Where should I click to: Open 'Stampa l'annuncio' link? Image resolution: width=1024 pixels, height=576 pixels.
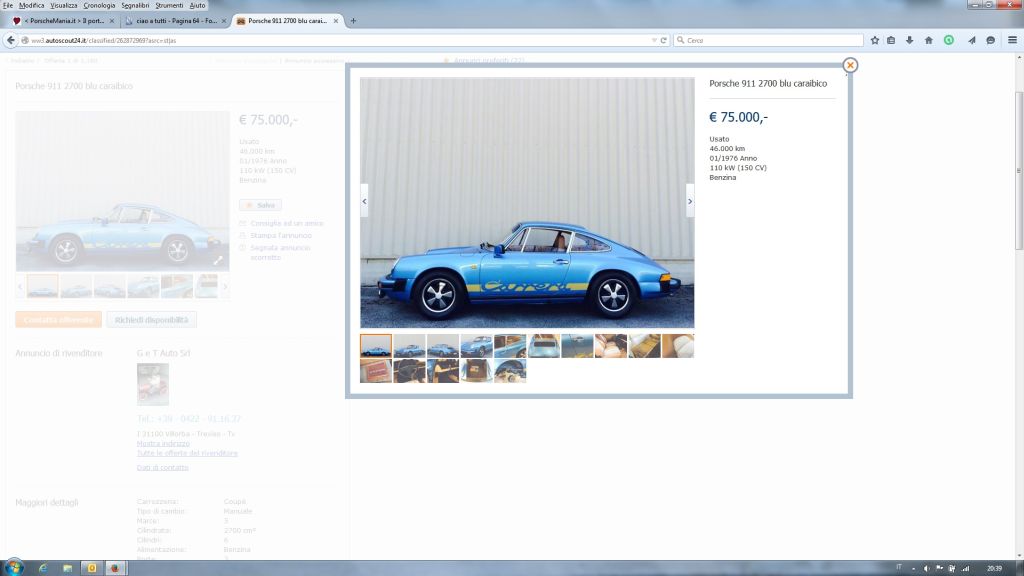281,236
